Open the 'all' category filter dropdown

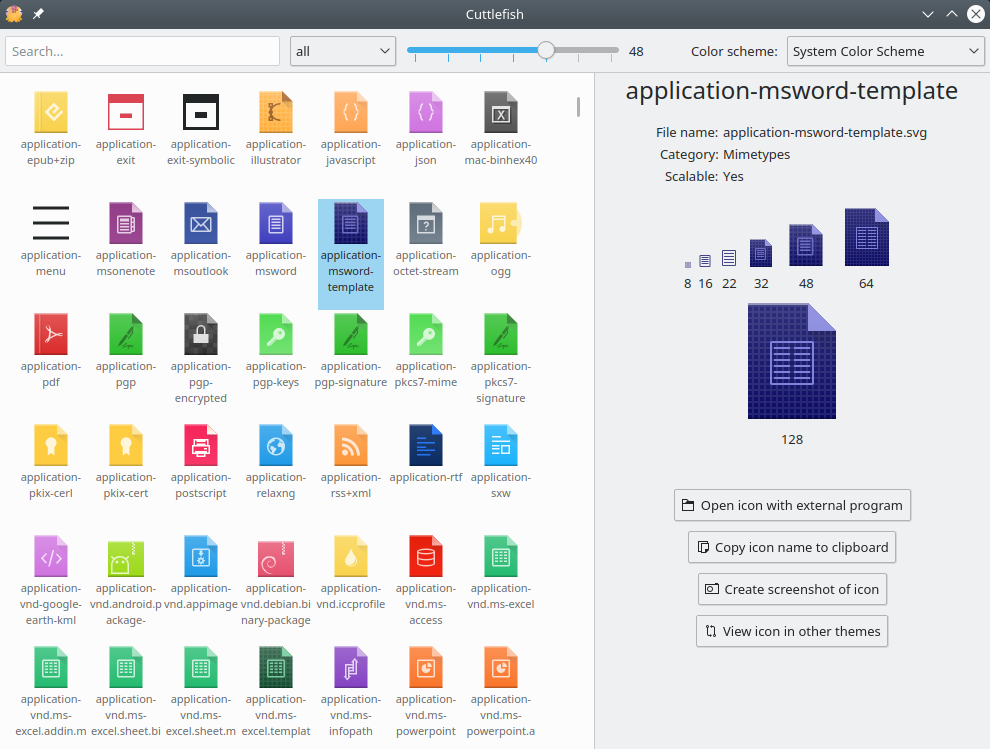[x=343, y=51]
